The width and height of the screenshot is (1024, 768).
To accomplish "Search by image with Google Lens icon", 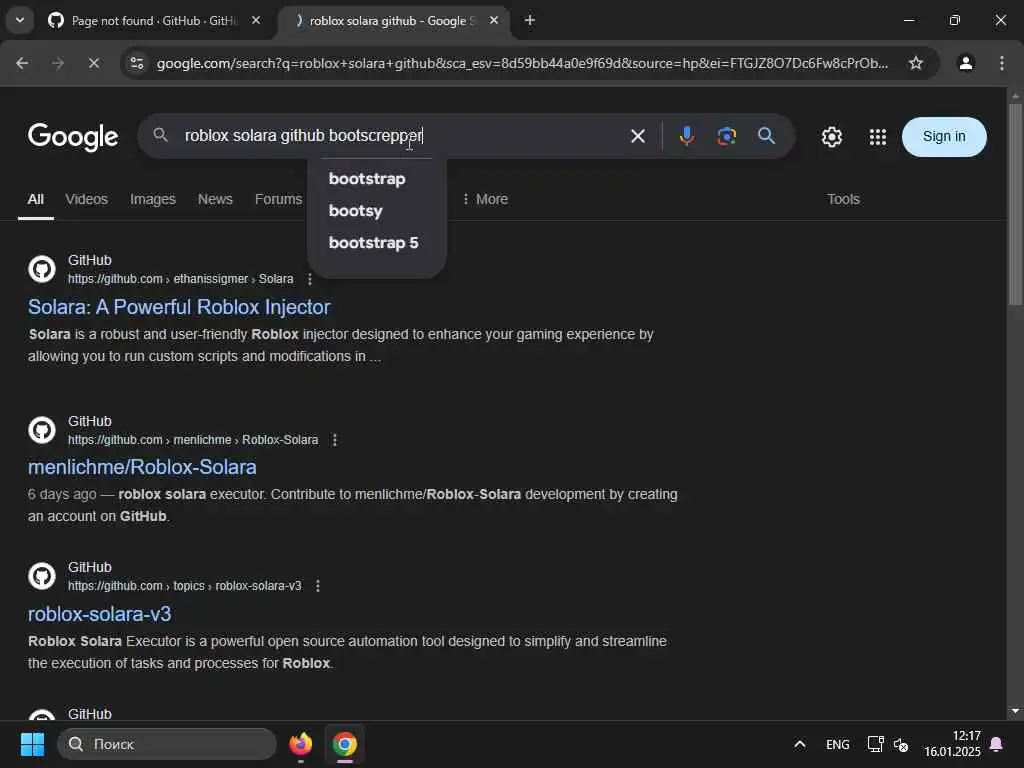I will click(x=726, y=136).
